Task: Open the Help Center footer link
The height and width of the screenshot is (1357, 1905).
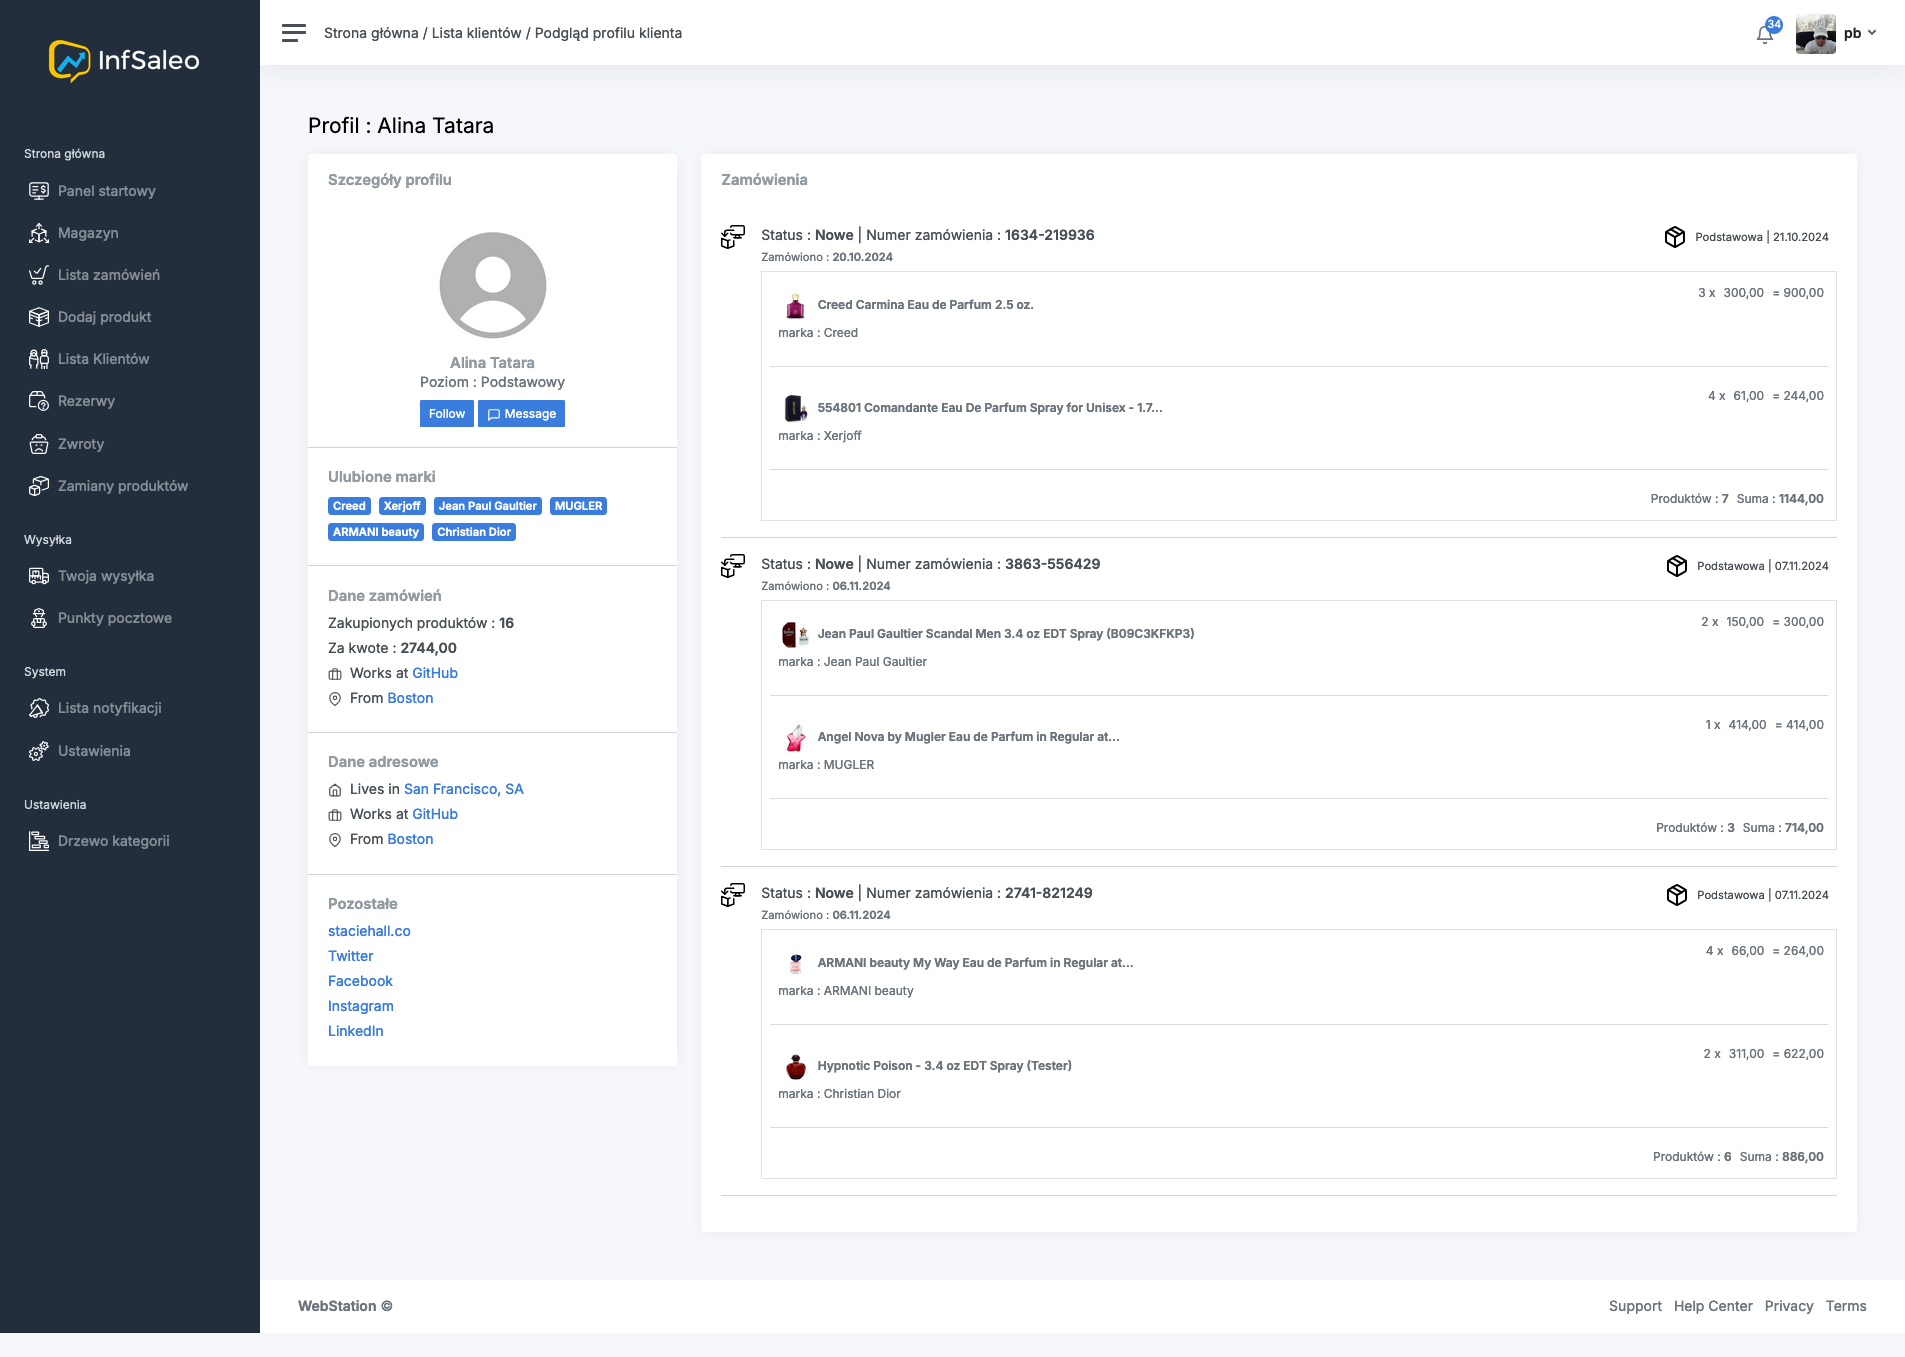Action: click(x=1713, y=1306)
